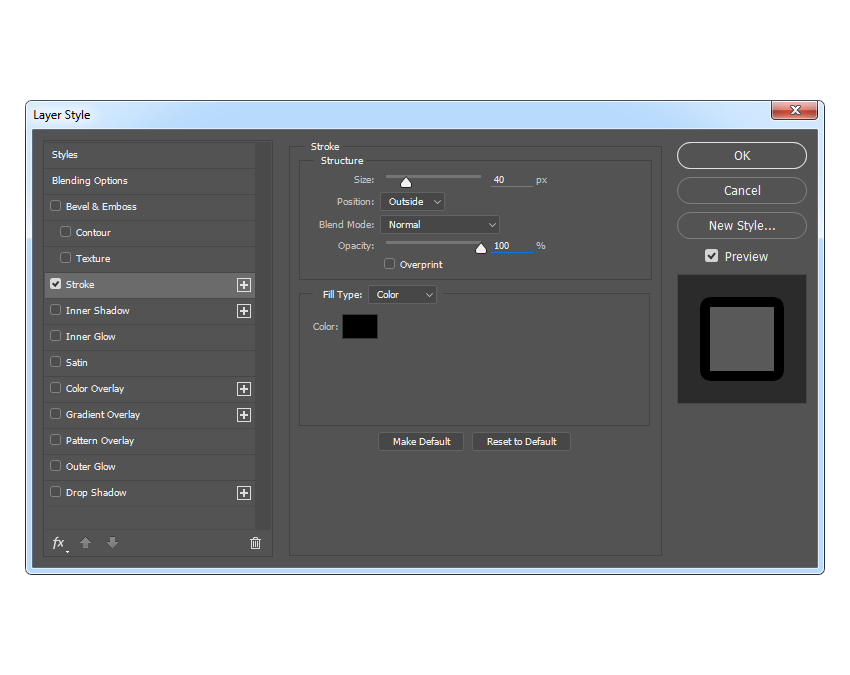
Task: Open the Fill Type dropdown
Action: 402,295
